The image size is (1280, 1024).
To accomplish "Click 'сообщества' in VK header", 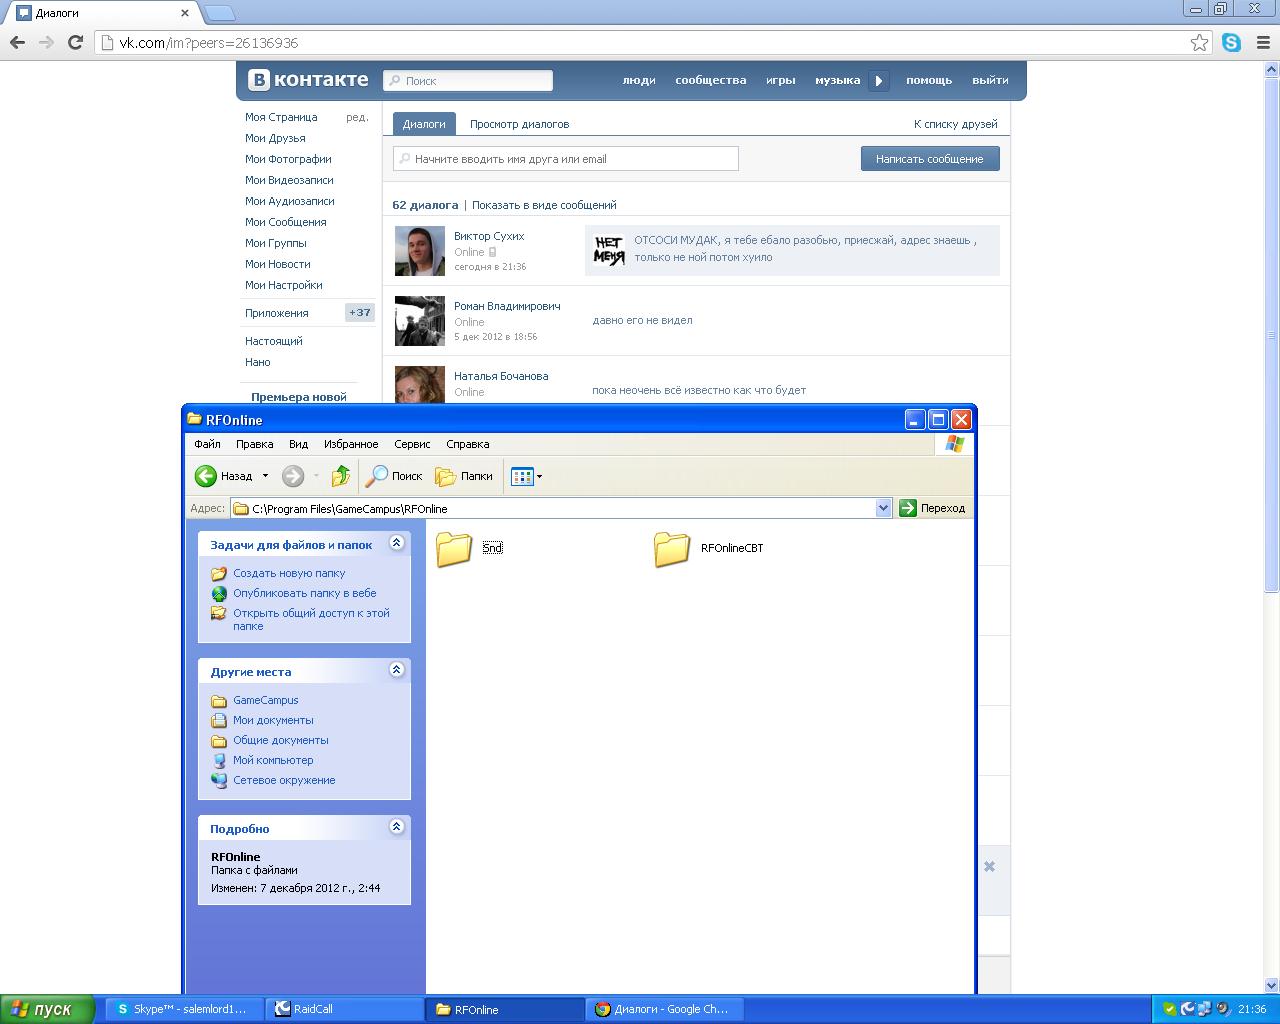I will (711, 80).
